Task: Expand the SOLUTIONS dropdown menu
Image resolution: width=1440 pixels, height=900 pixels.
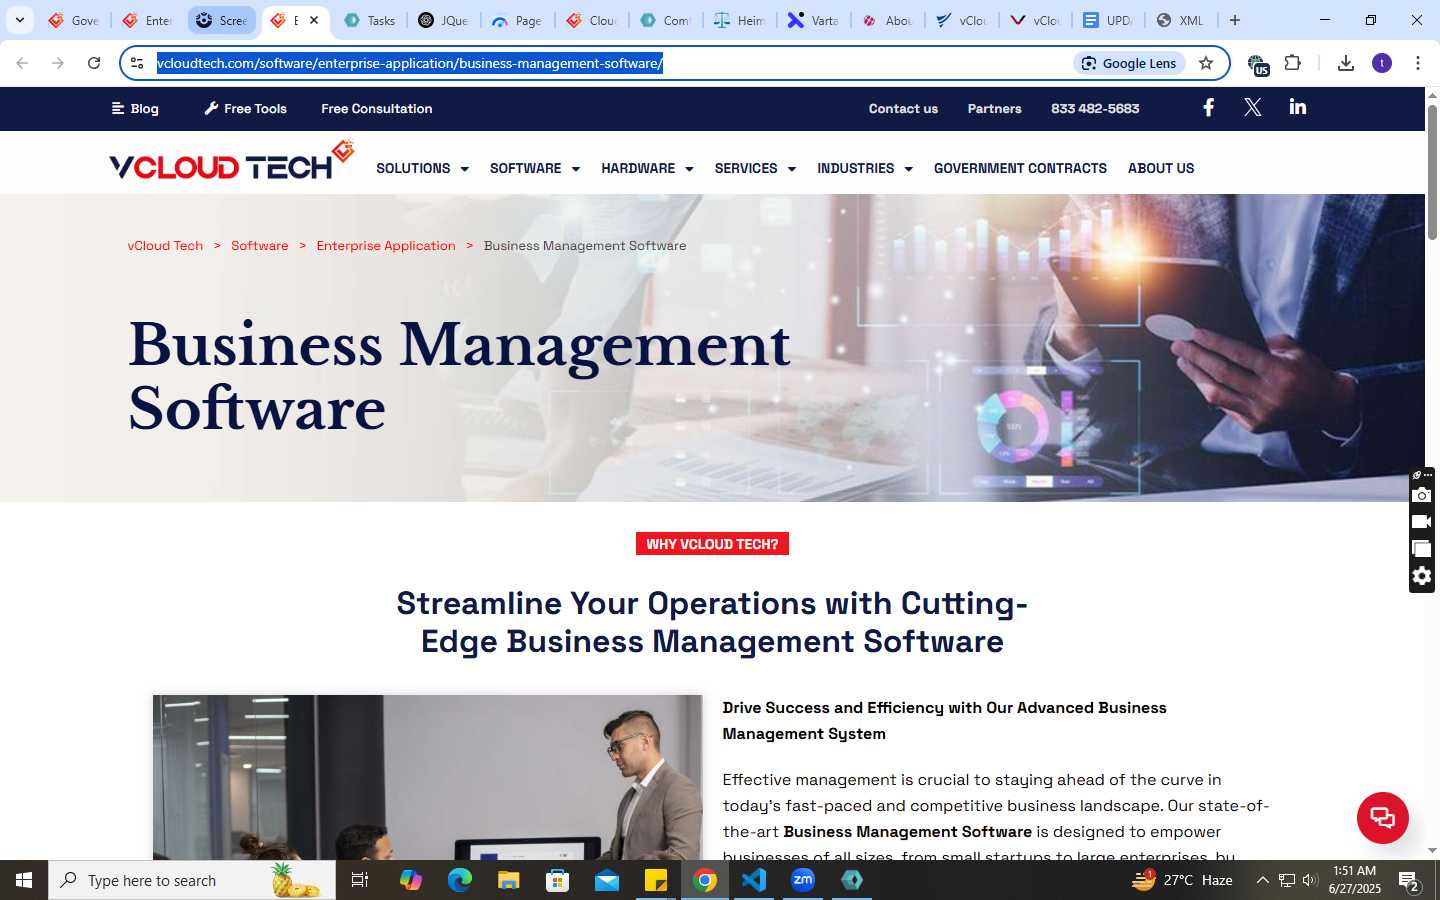Action: coord(422,168)
